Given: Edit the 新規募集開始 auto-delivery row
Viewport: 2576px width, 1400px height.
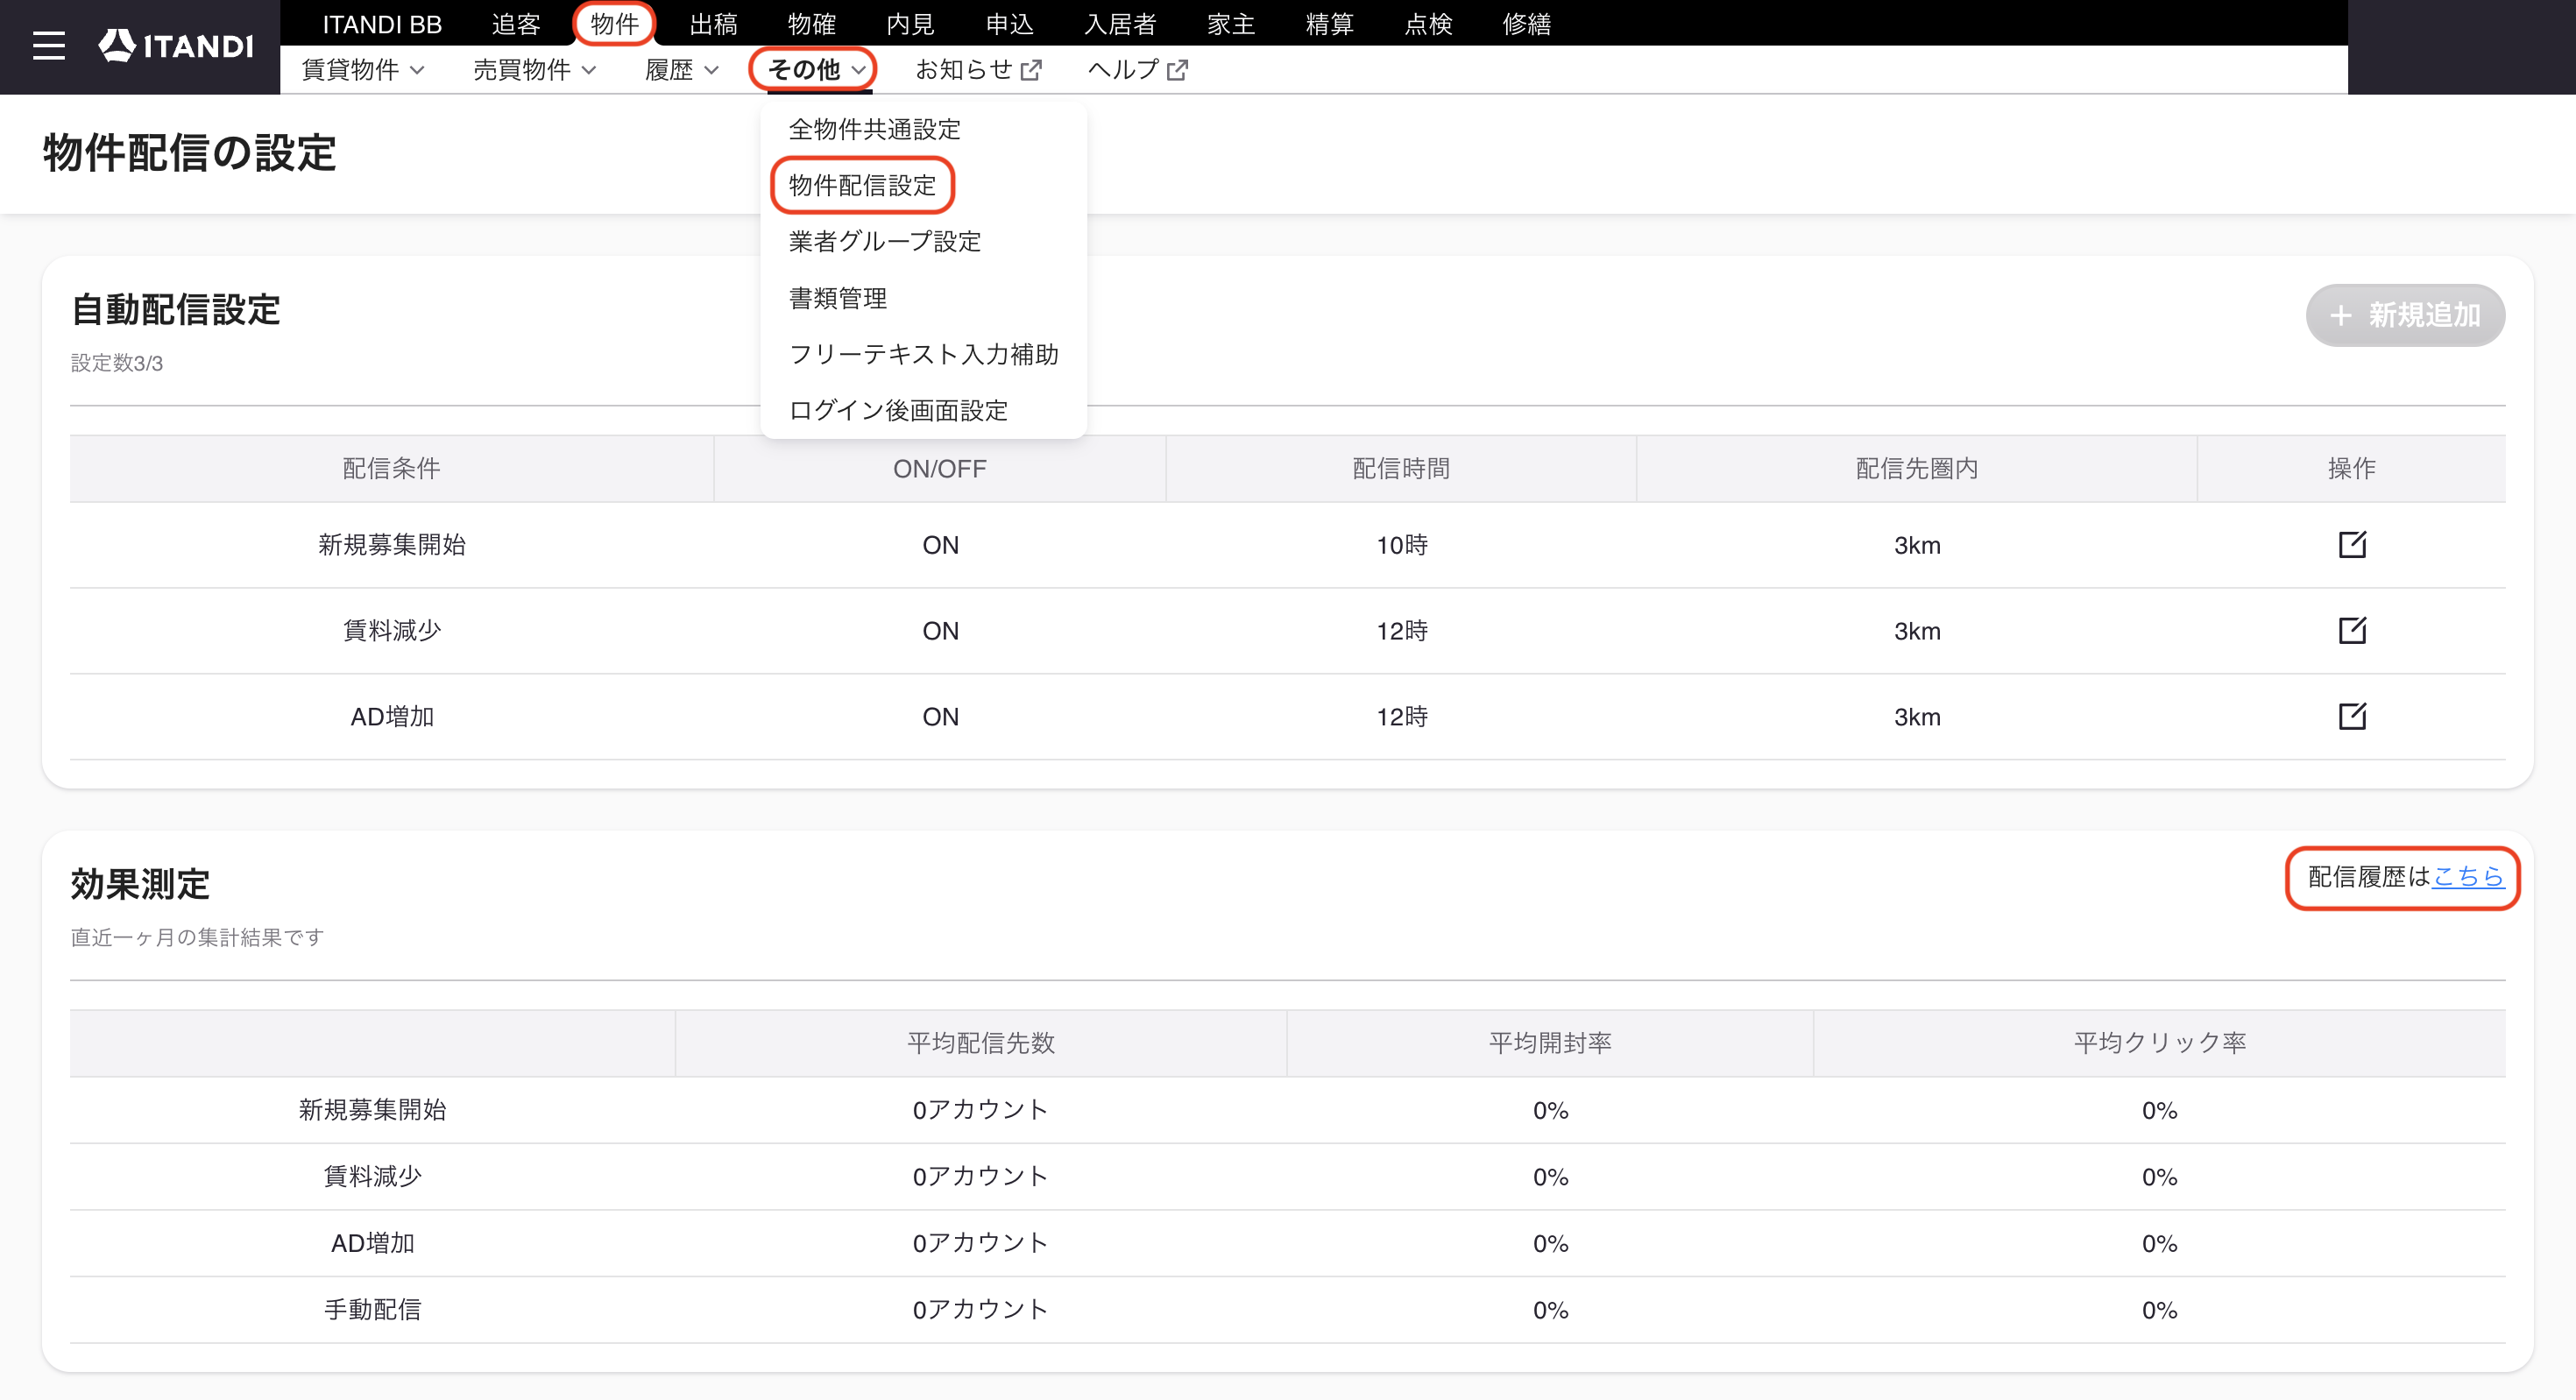Looking at the screenshot, I should point(2352,544).
